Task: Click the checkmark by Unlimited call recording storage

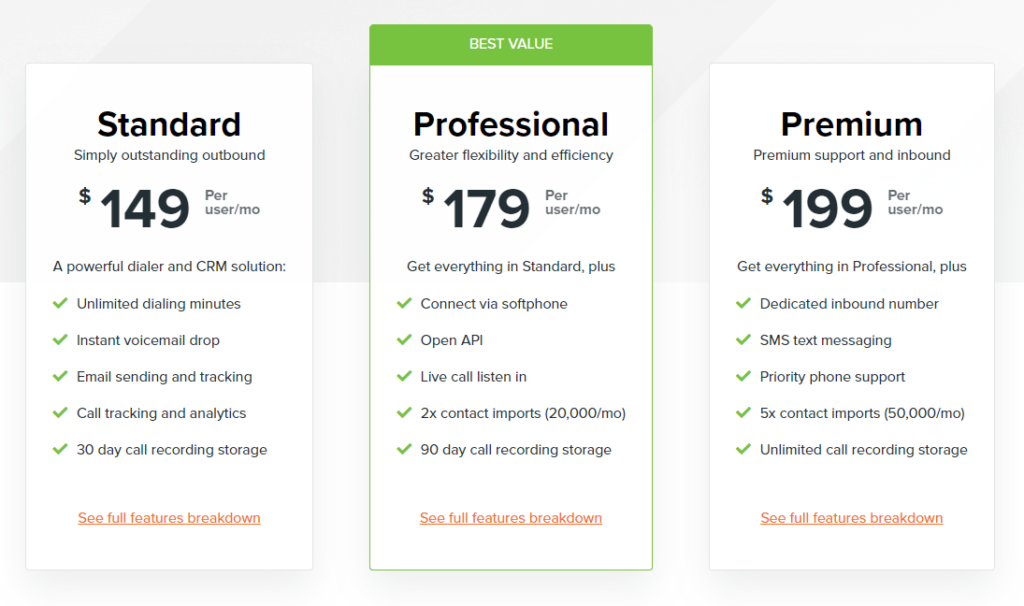Action: coord(743,449)
